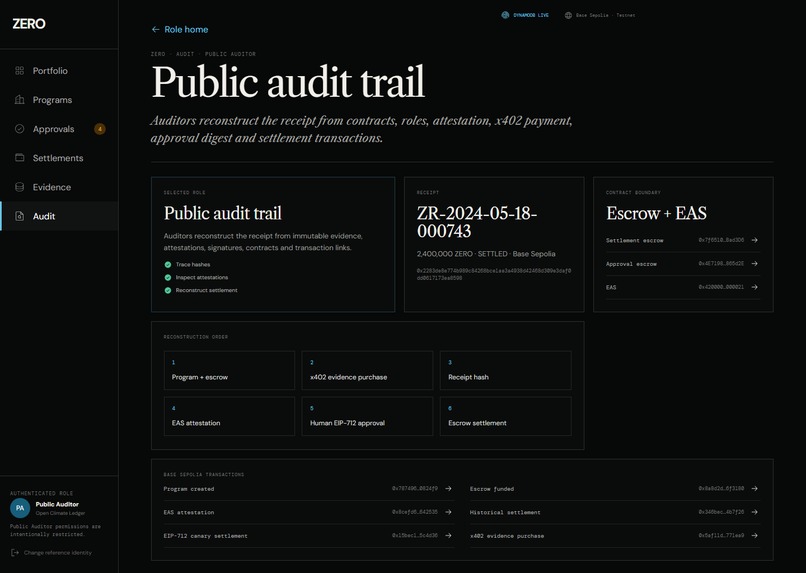Click the Portfolio grid icon

[20, 70]
